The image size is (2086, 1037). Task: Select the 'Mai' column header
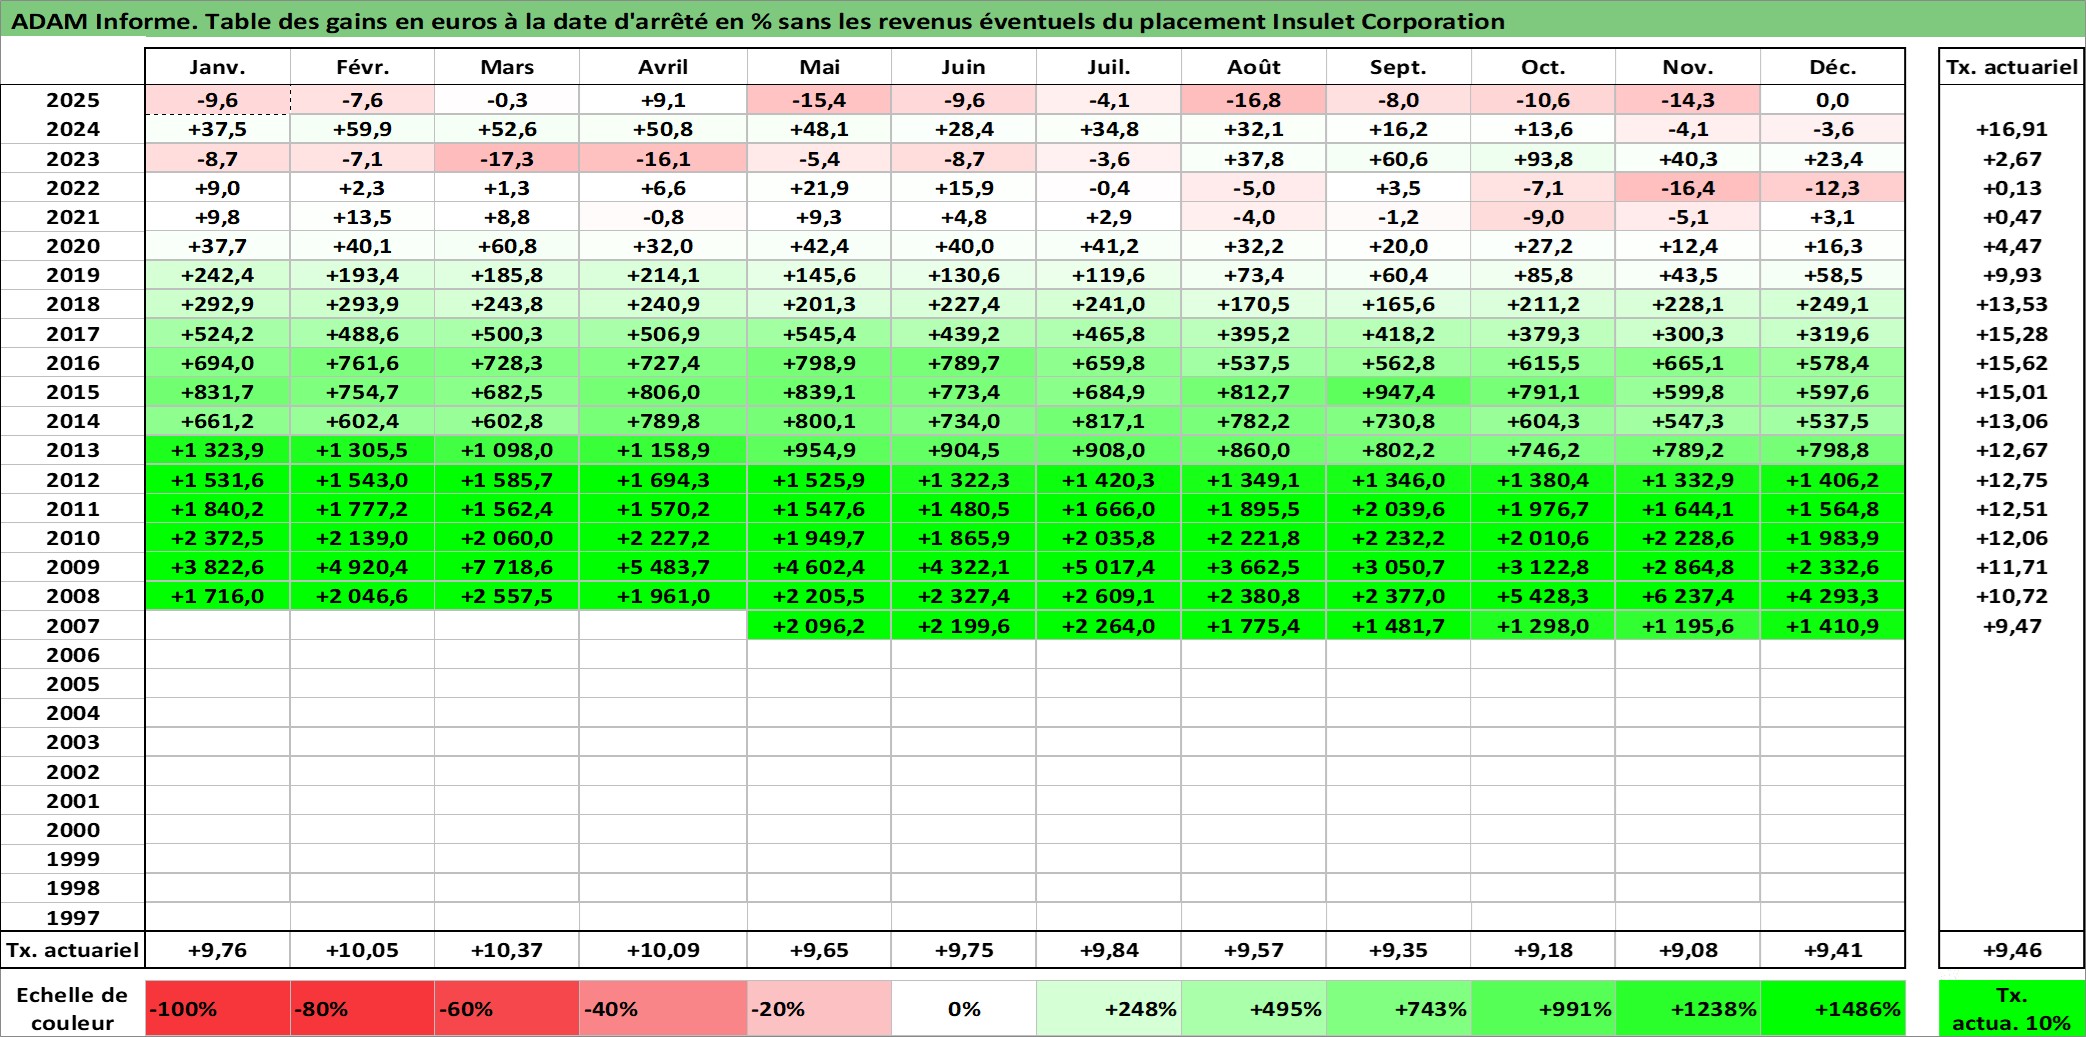819,67
